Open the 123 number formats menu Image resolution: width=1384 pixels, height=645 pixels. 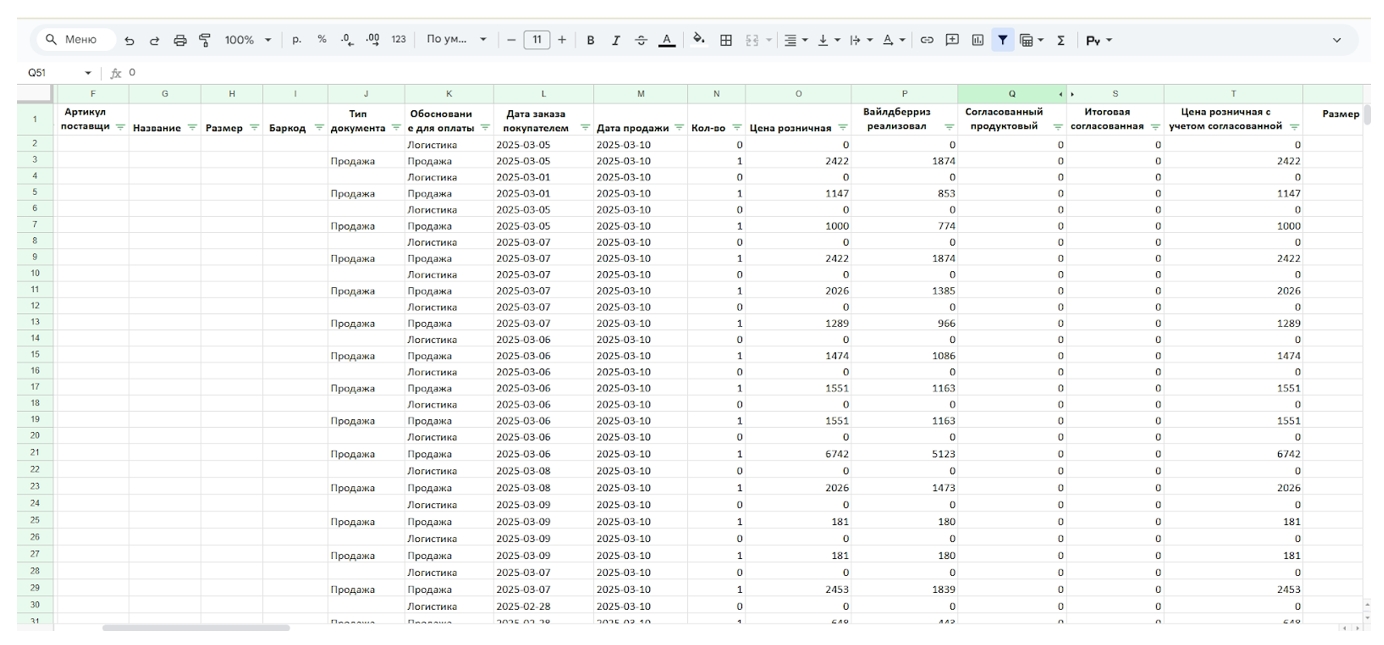point(398,40)
